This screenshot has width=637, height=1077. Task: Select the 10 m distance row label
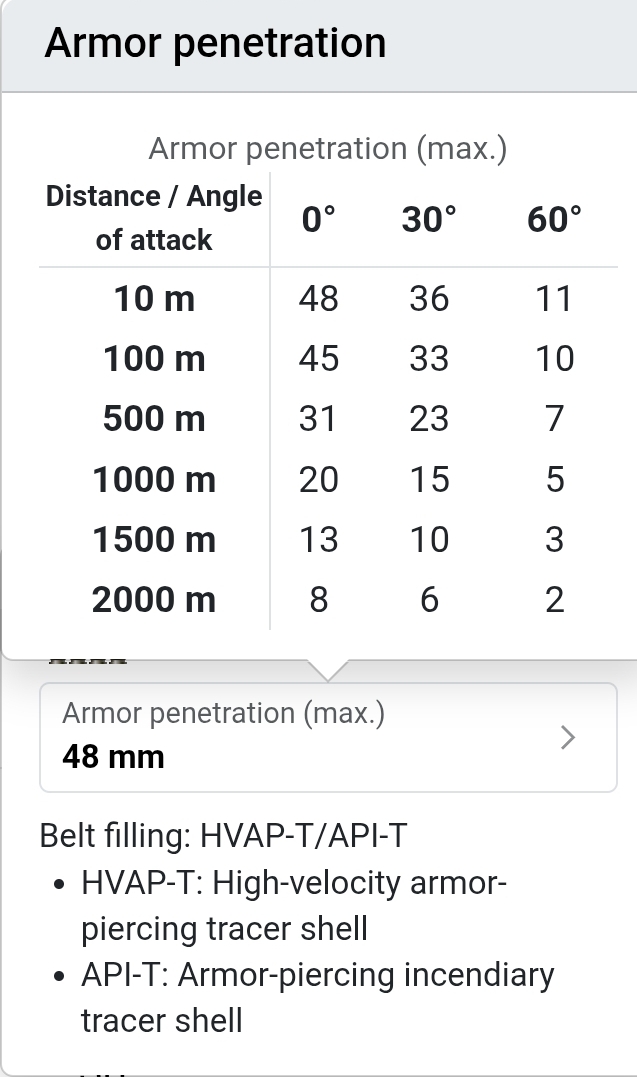(154, 298)
